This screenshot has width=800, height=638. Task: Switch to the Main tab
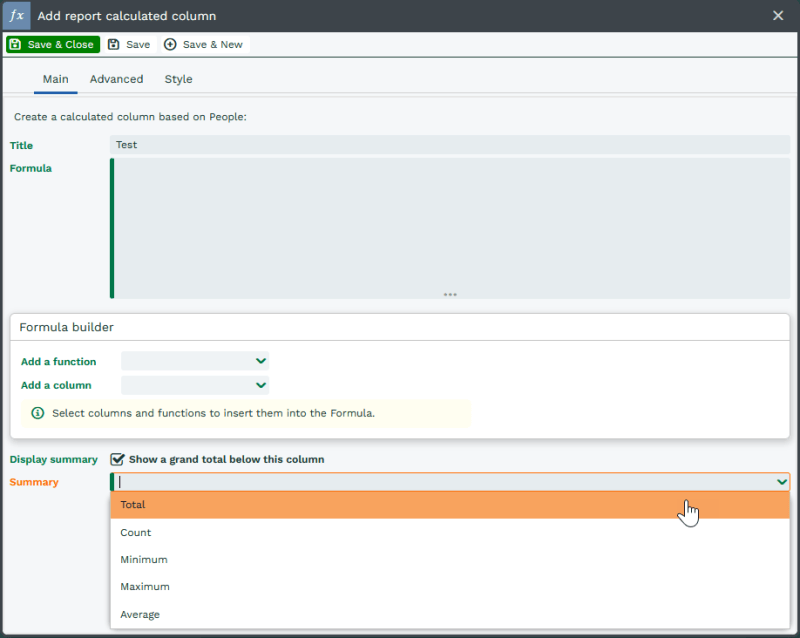point(55,79)
